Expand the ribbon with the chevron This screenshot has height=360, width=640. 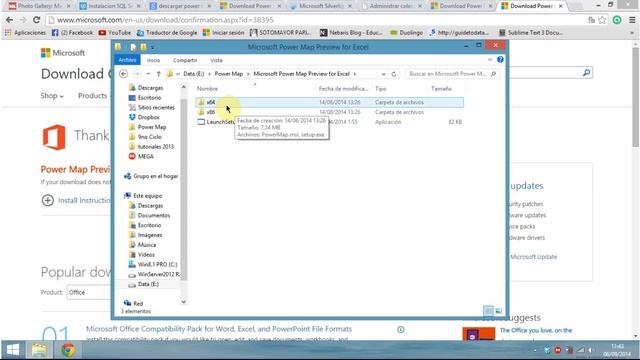(x=490, y=60)
